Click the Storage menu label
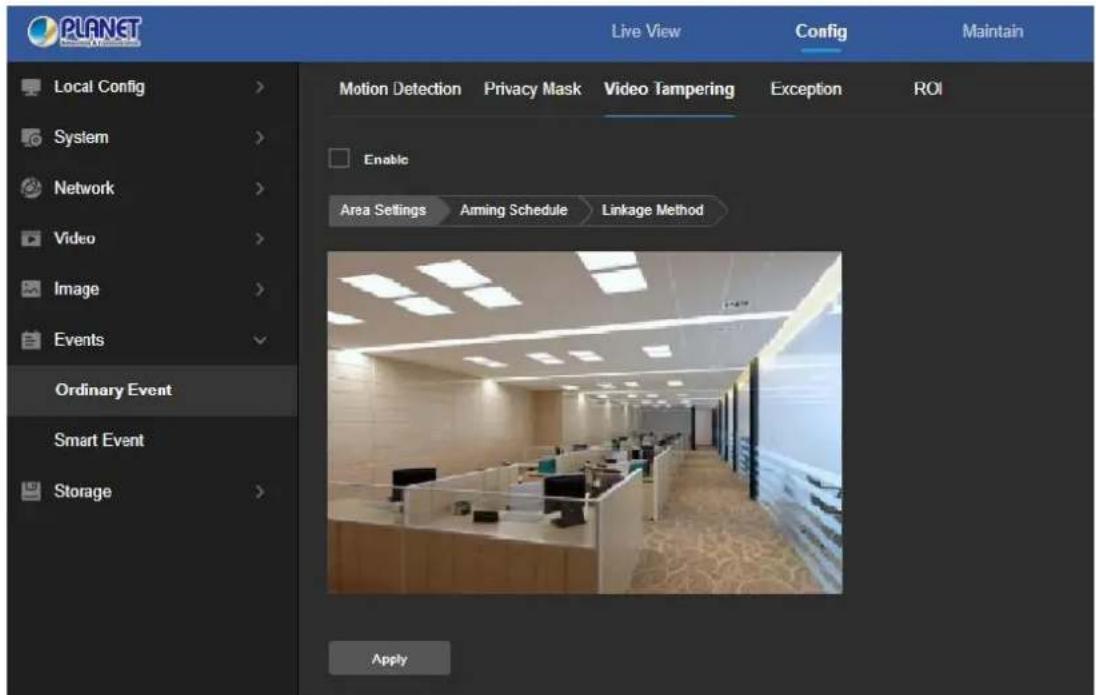Screen dimensions: 1096x695 82,492
